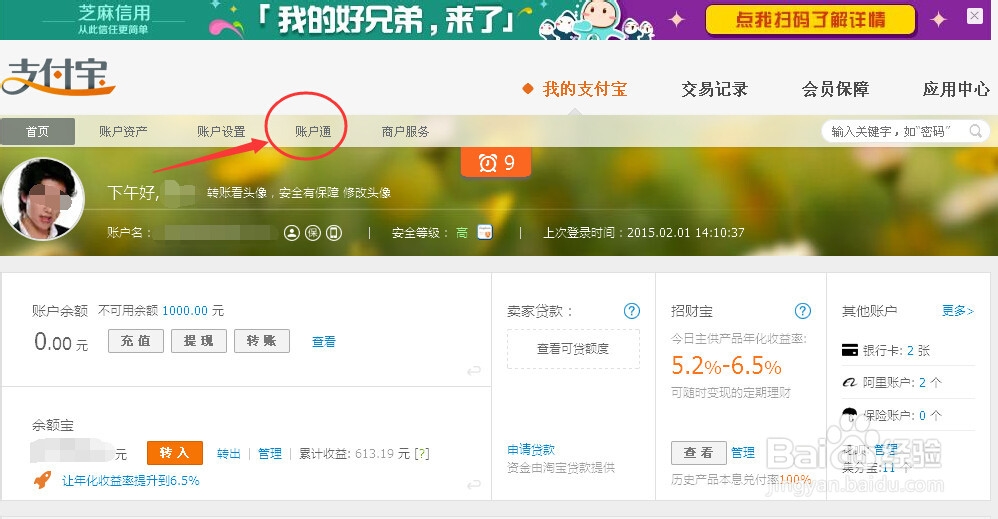Click the 充值 button
The height and width of the screenshot is (519, 998).
click(136, 341)
